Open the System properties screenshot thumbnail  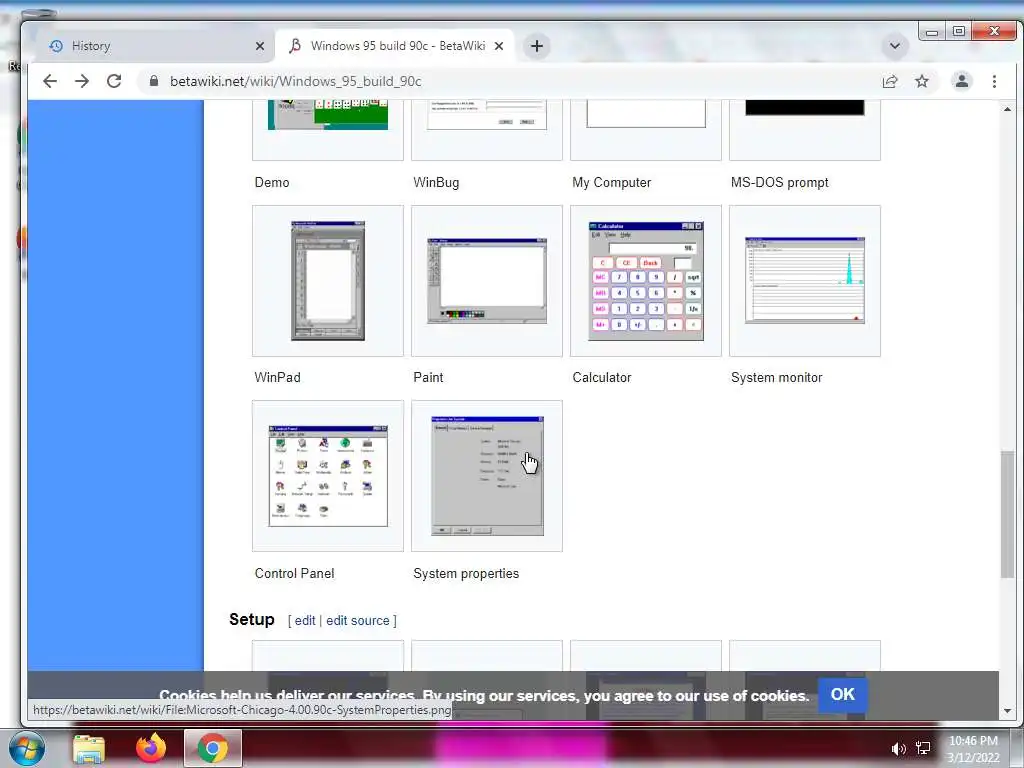(x=487, y=476)
